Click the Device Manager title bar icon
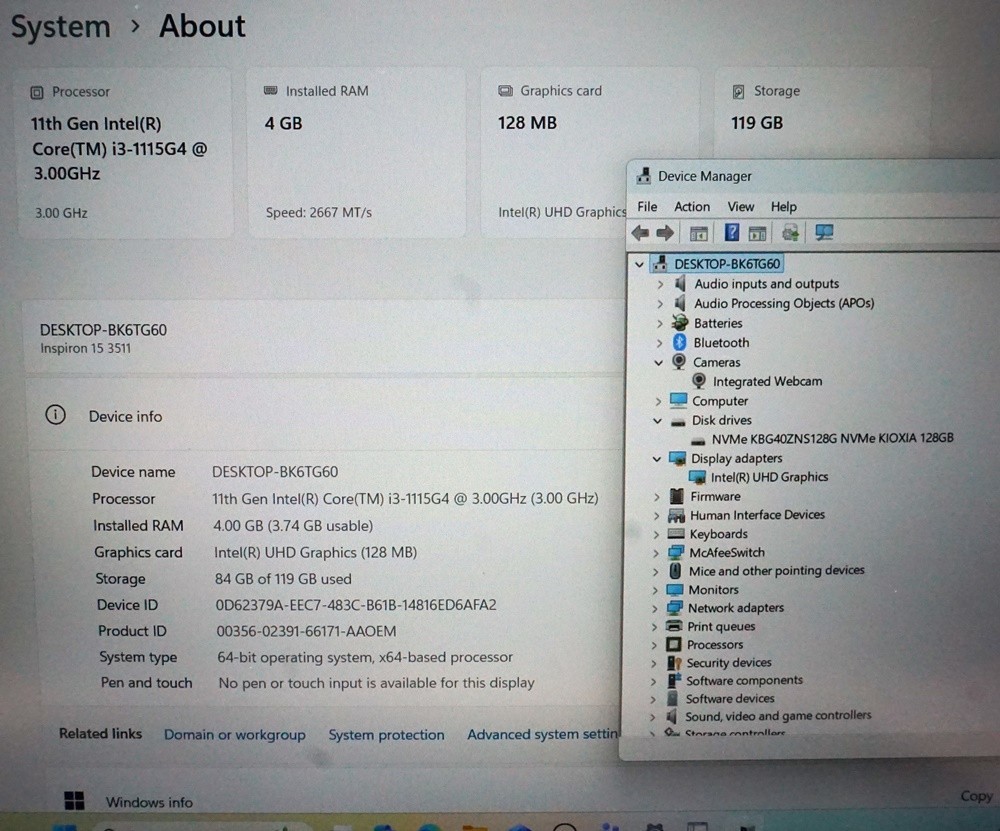The image size is (1000, 831). (643, 176)
